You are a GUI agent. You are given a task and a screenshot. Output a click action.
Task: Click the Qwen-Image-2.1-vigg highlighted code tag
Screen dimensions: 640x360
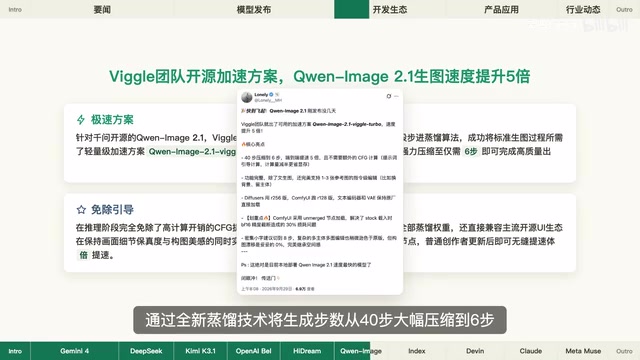192,151
